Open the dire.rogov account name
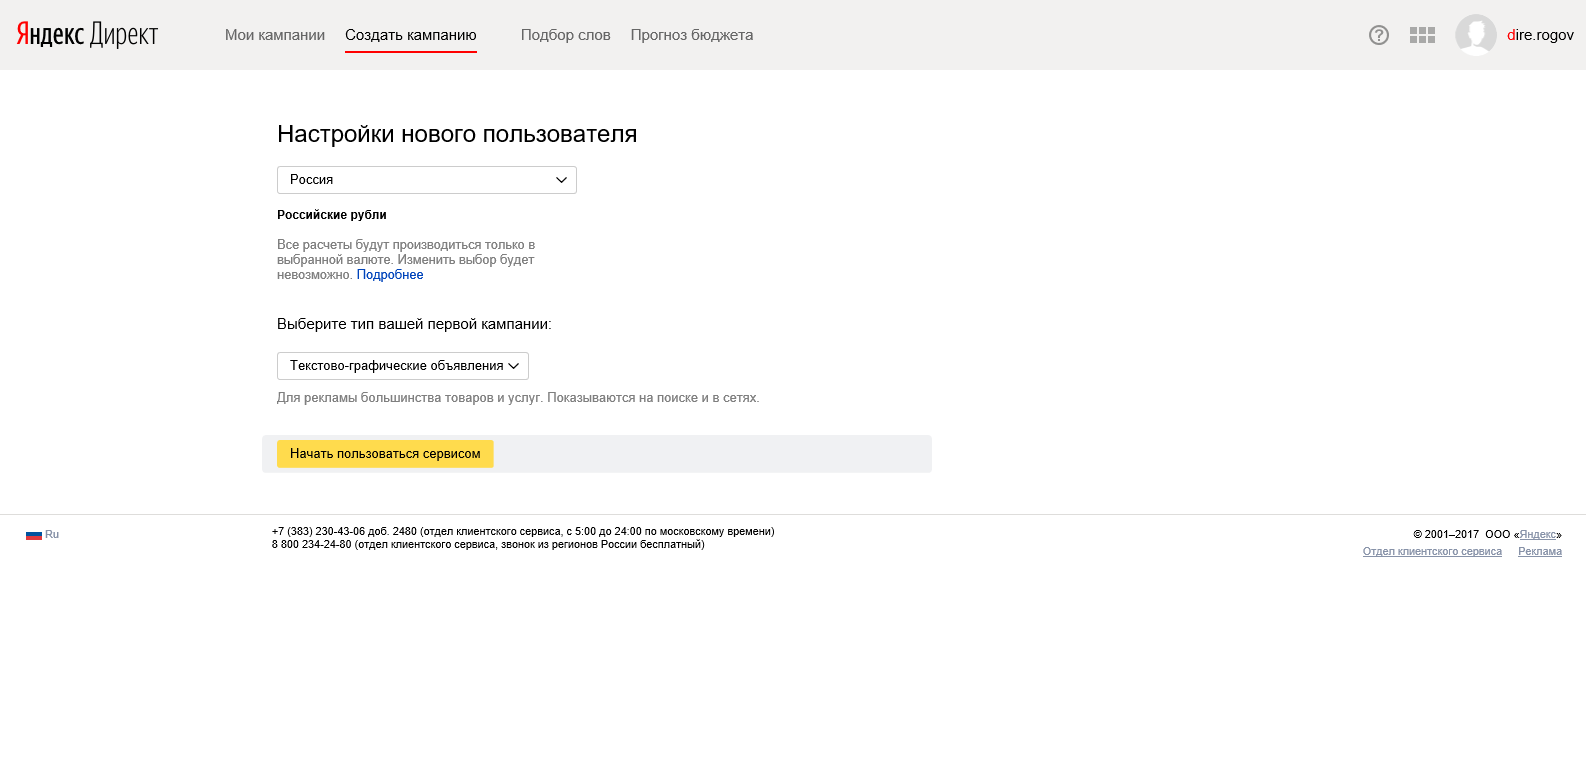The image size is (1586, 764). [x=1540, y=35]
